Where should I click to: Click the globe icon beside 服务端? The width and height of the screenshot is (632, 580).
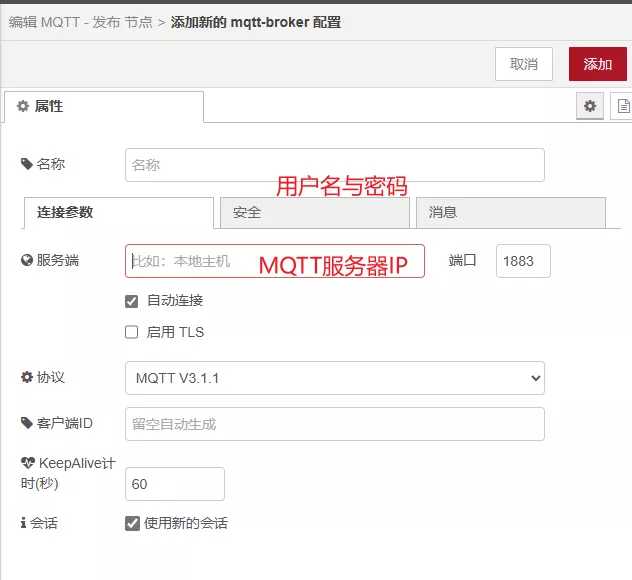coord(27,261)
